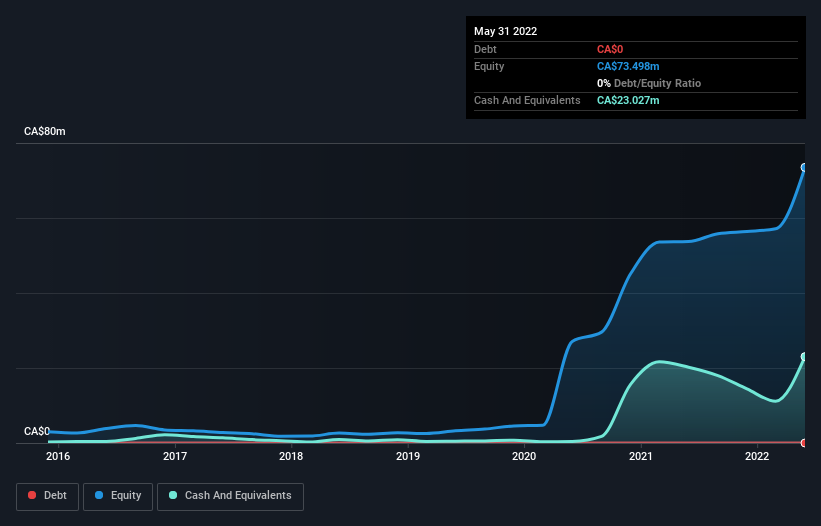This screenshot has height=526, width=821.
Task: Click the teal Cash And Equivalents legend dot
Action: [x=173, y=495]
